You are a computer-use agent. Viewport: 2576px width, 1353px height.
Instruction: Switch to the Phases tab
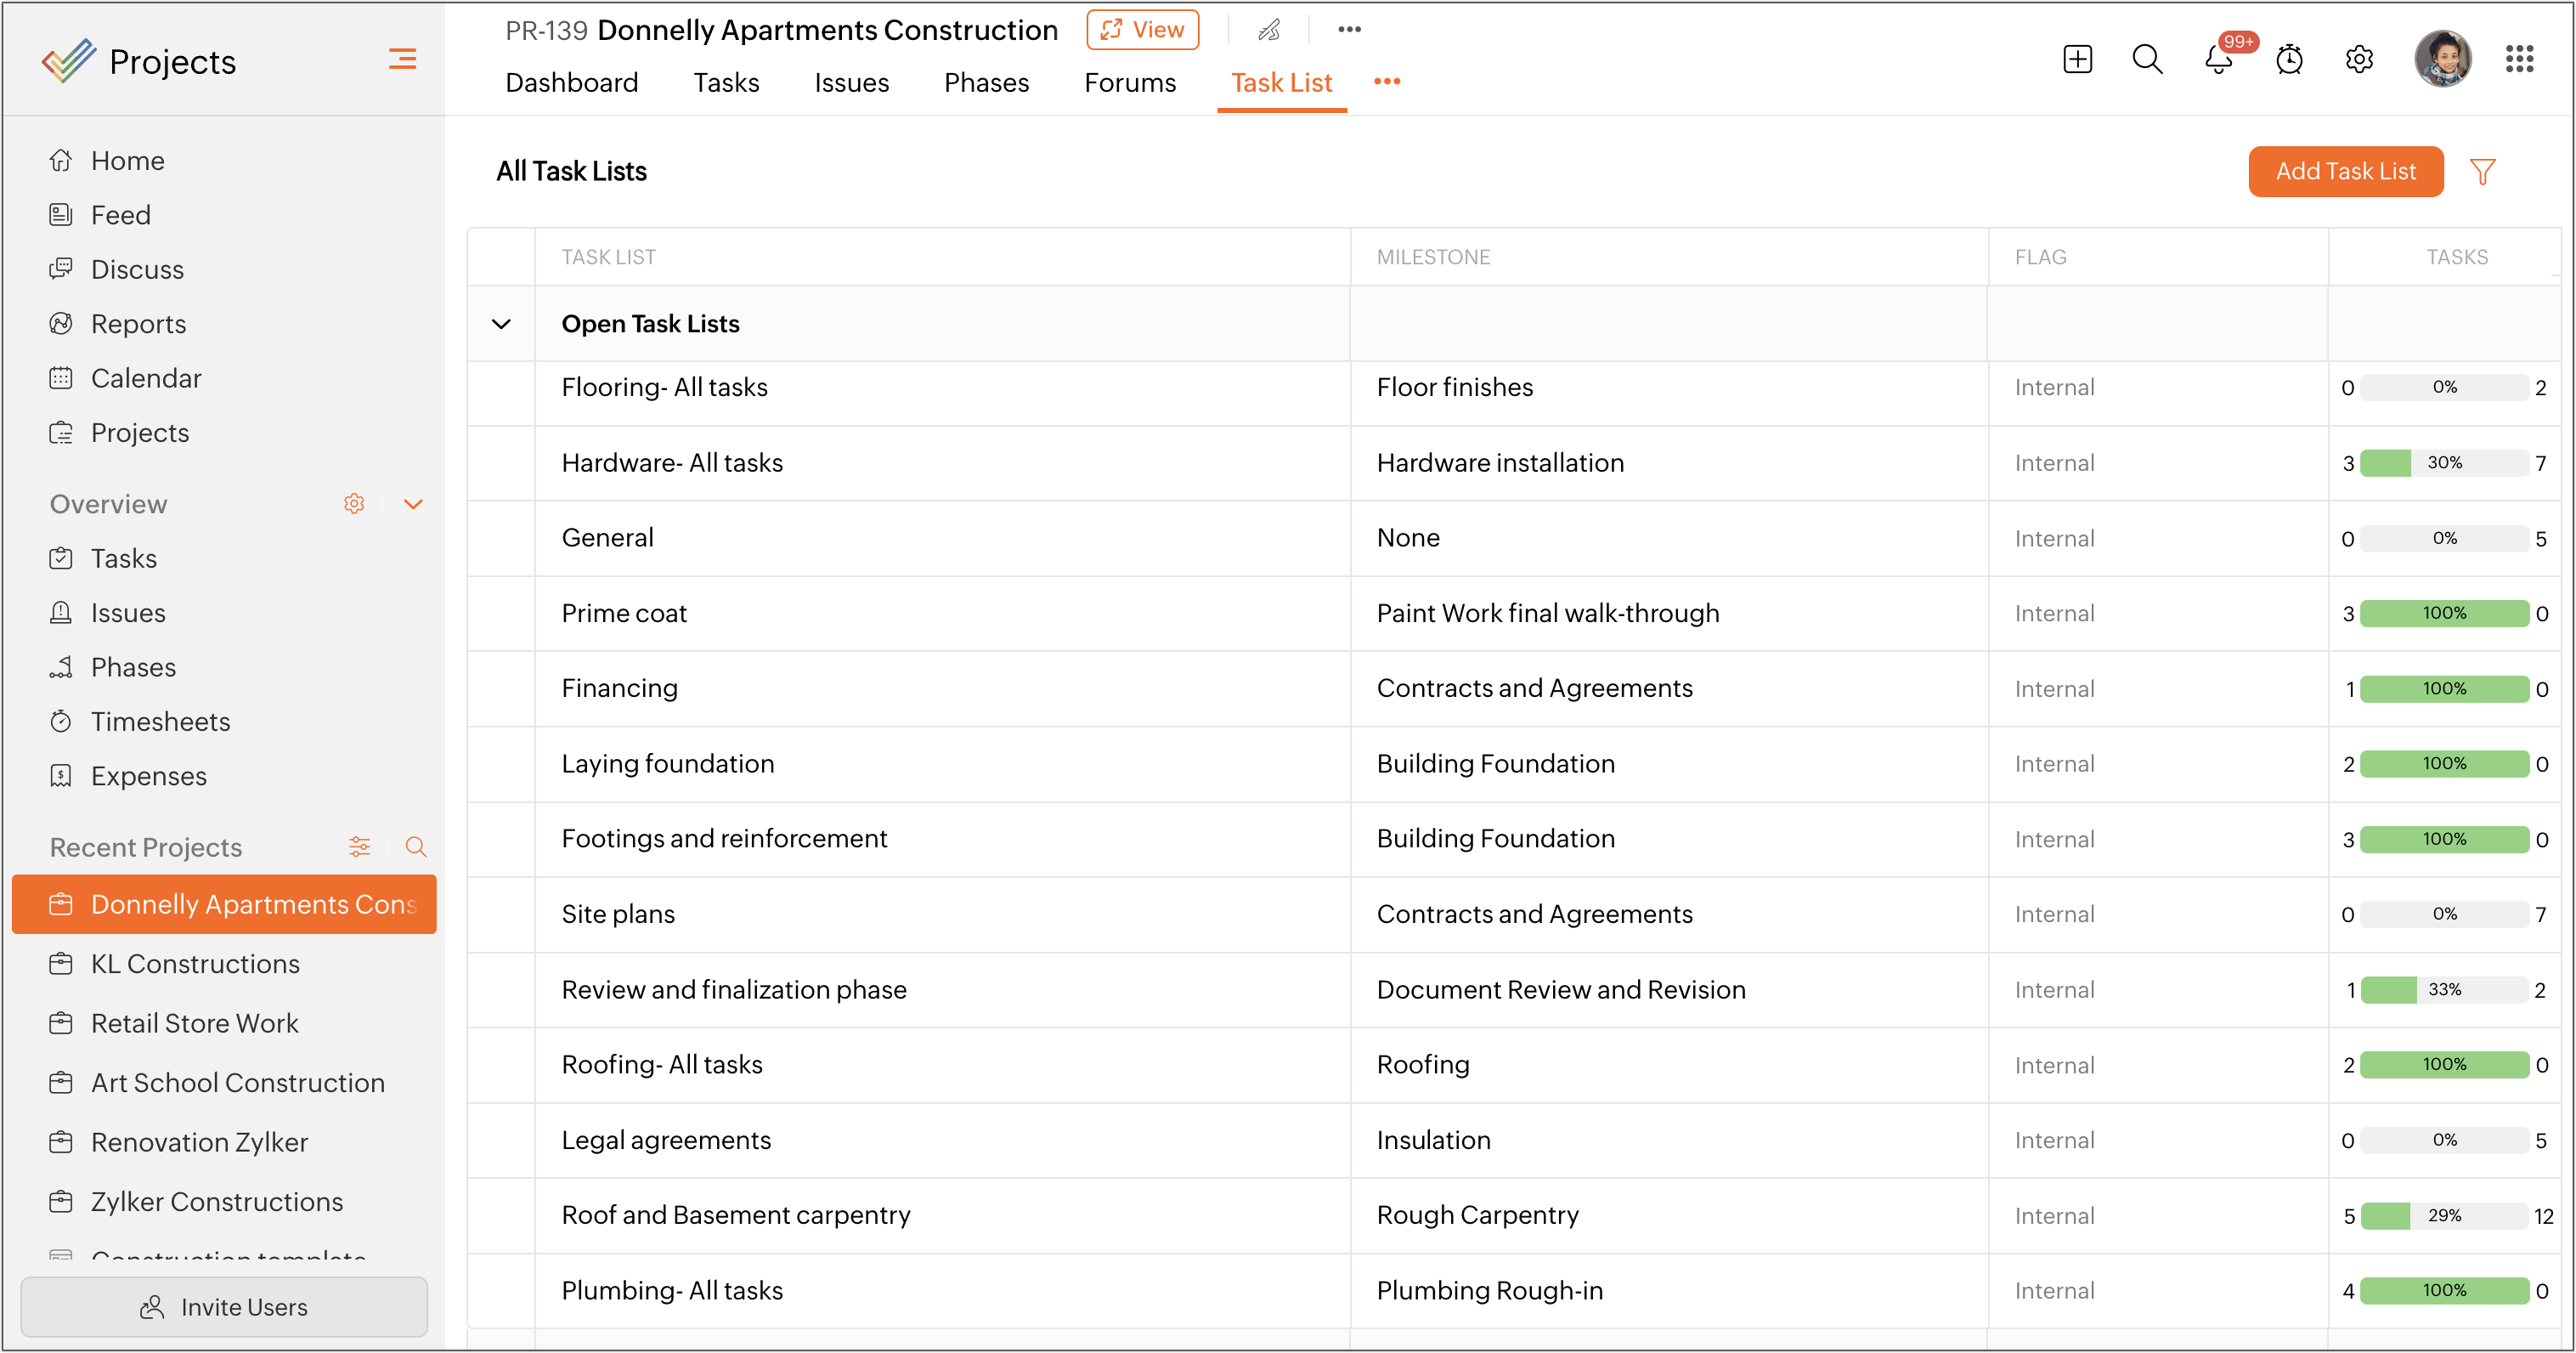986,82
